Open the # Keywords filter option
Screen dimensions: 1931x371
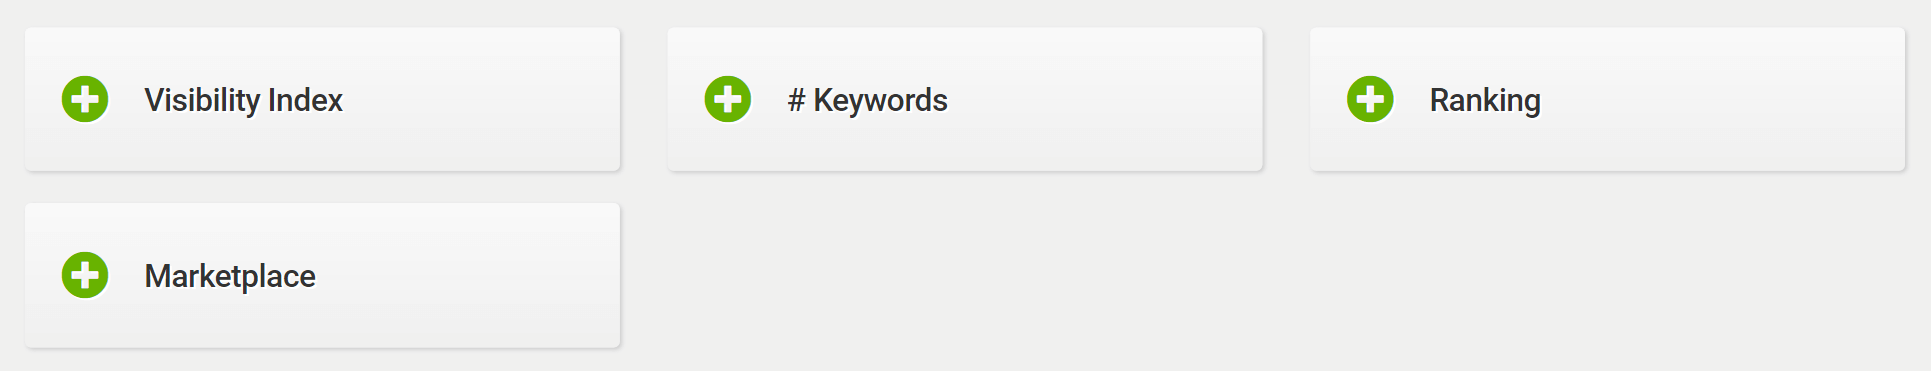tap(965, 99)
